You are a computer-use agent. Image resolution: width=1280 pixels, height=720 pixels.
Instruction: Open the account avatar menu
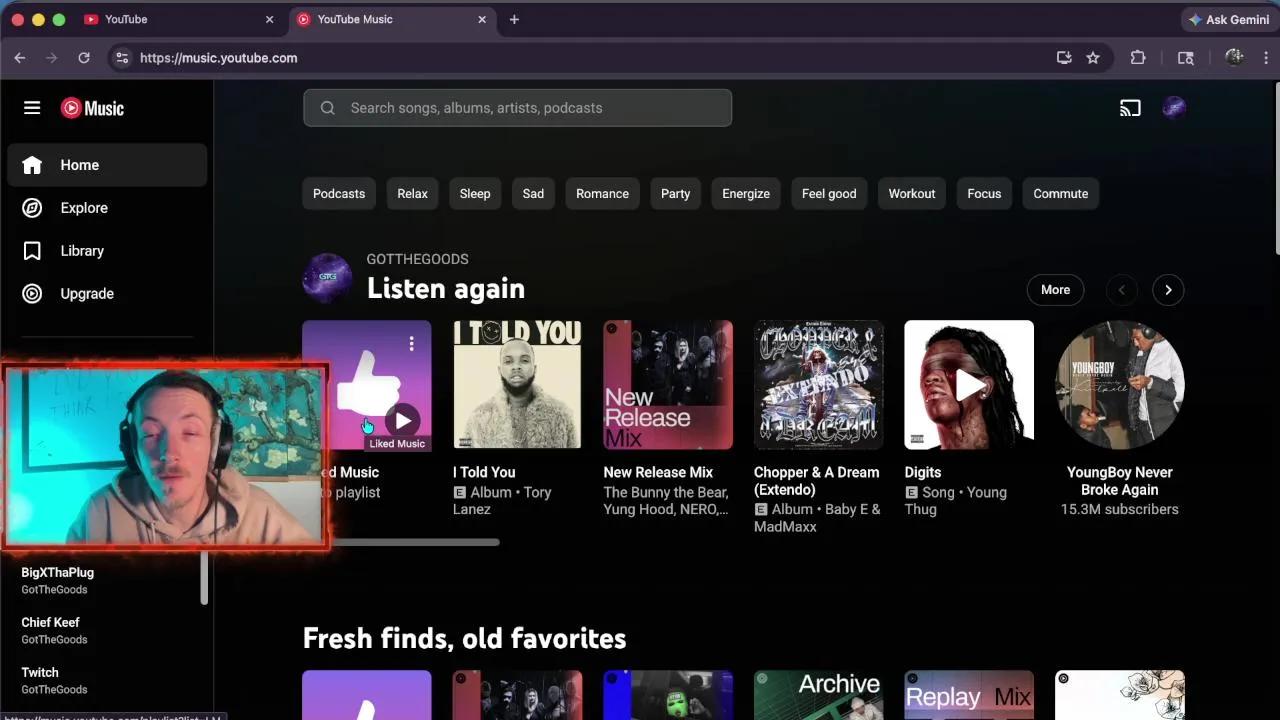[x=1174, y=108]
